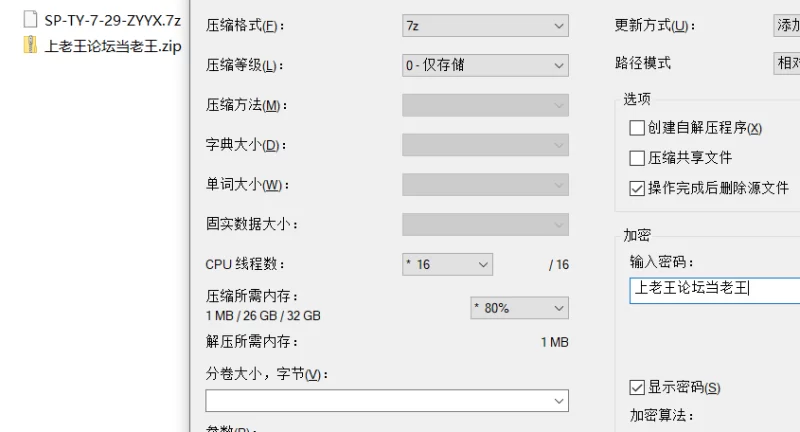800x432 pixels.
Task: Expand the 80% memory usage dropdown
Action: [519, 308]
